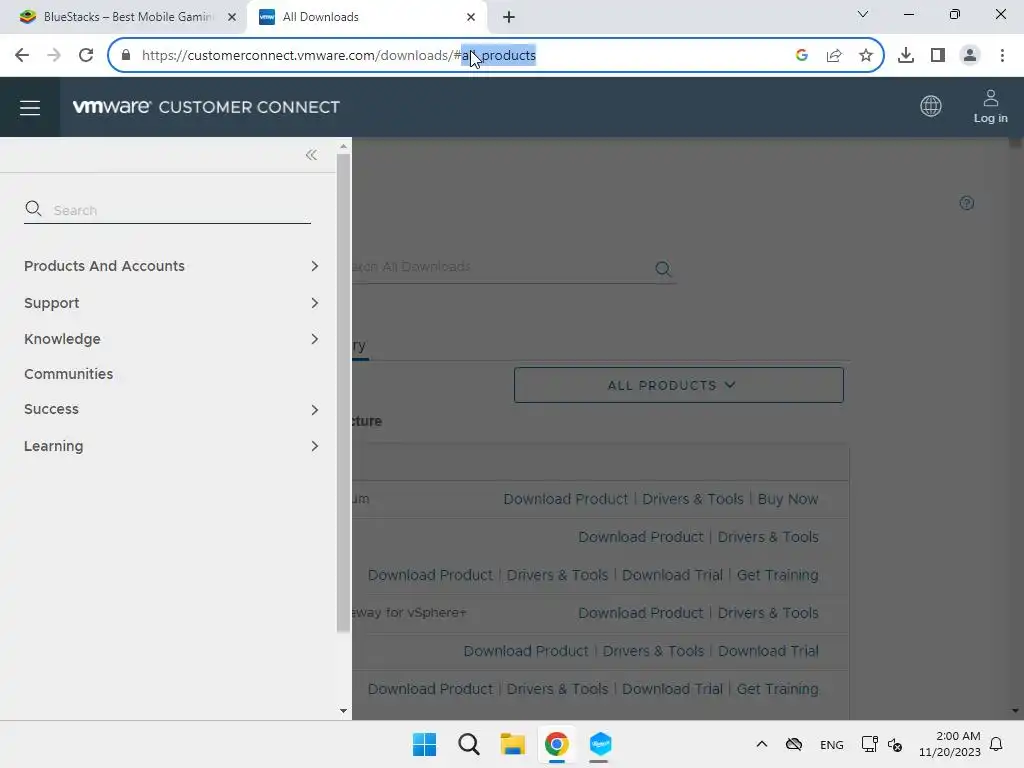Open Chrome three-dot menu
Screen dimensions: 1024x768
(x=1002, y=55)
